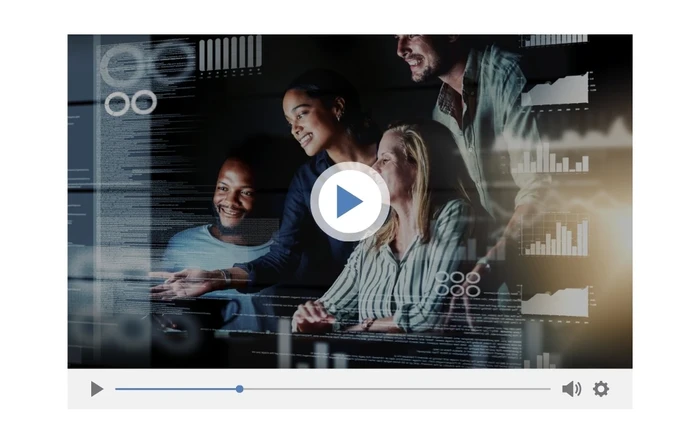Click the bar chart overlay on right side

point(555,238)
